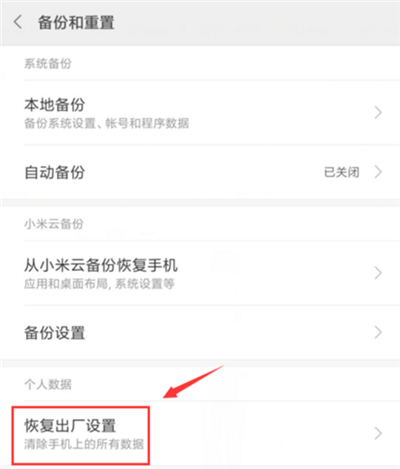The height and width of the screenshot is (469, 400).
Task: Select 从小米云备份恢复手机 entry
Action: pyautogui.click(x=200, y=273)
